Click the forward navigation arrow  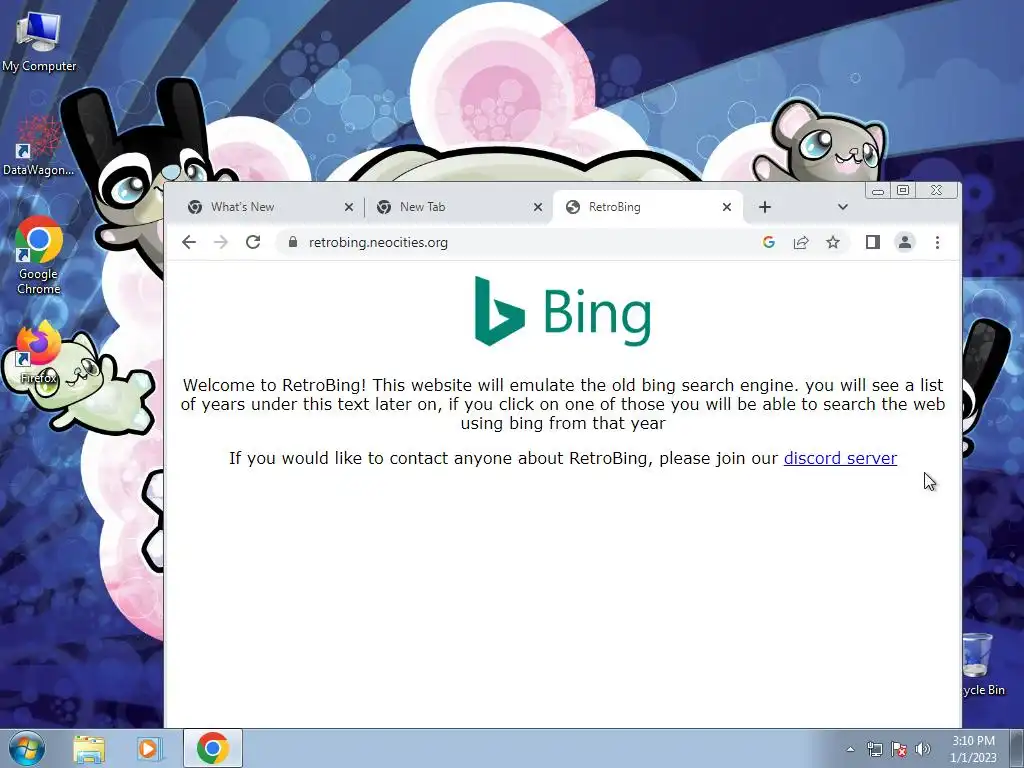point(221,242)
